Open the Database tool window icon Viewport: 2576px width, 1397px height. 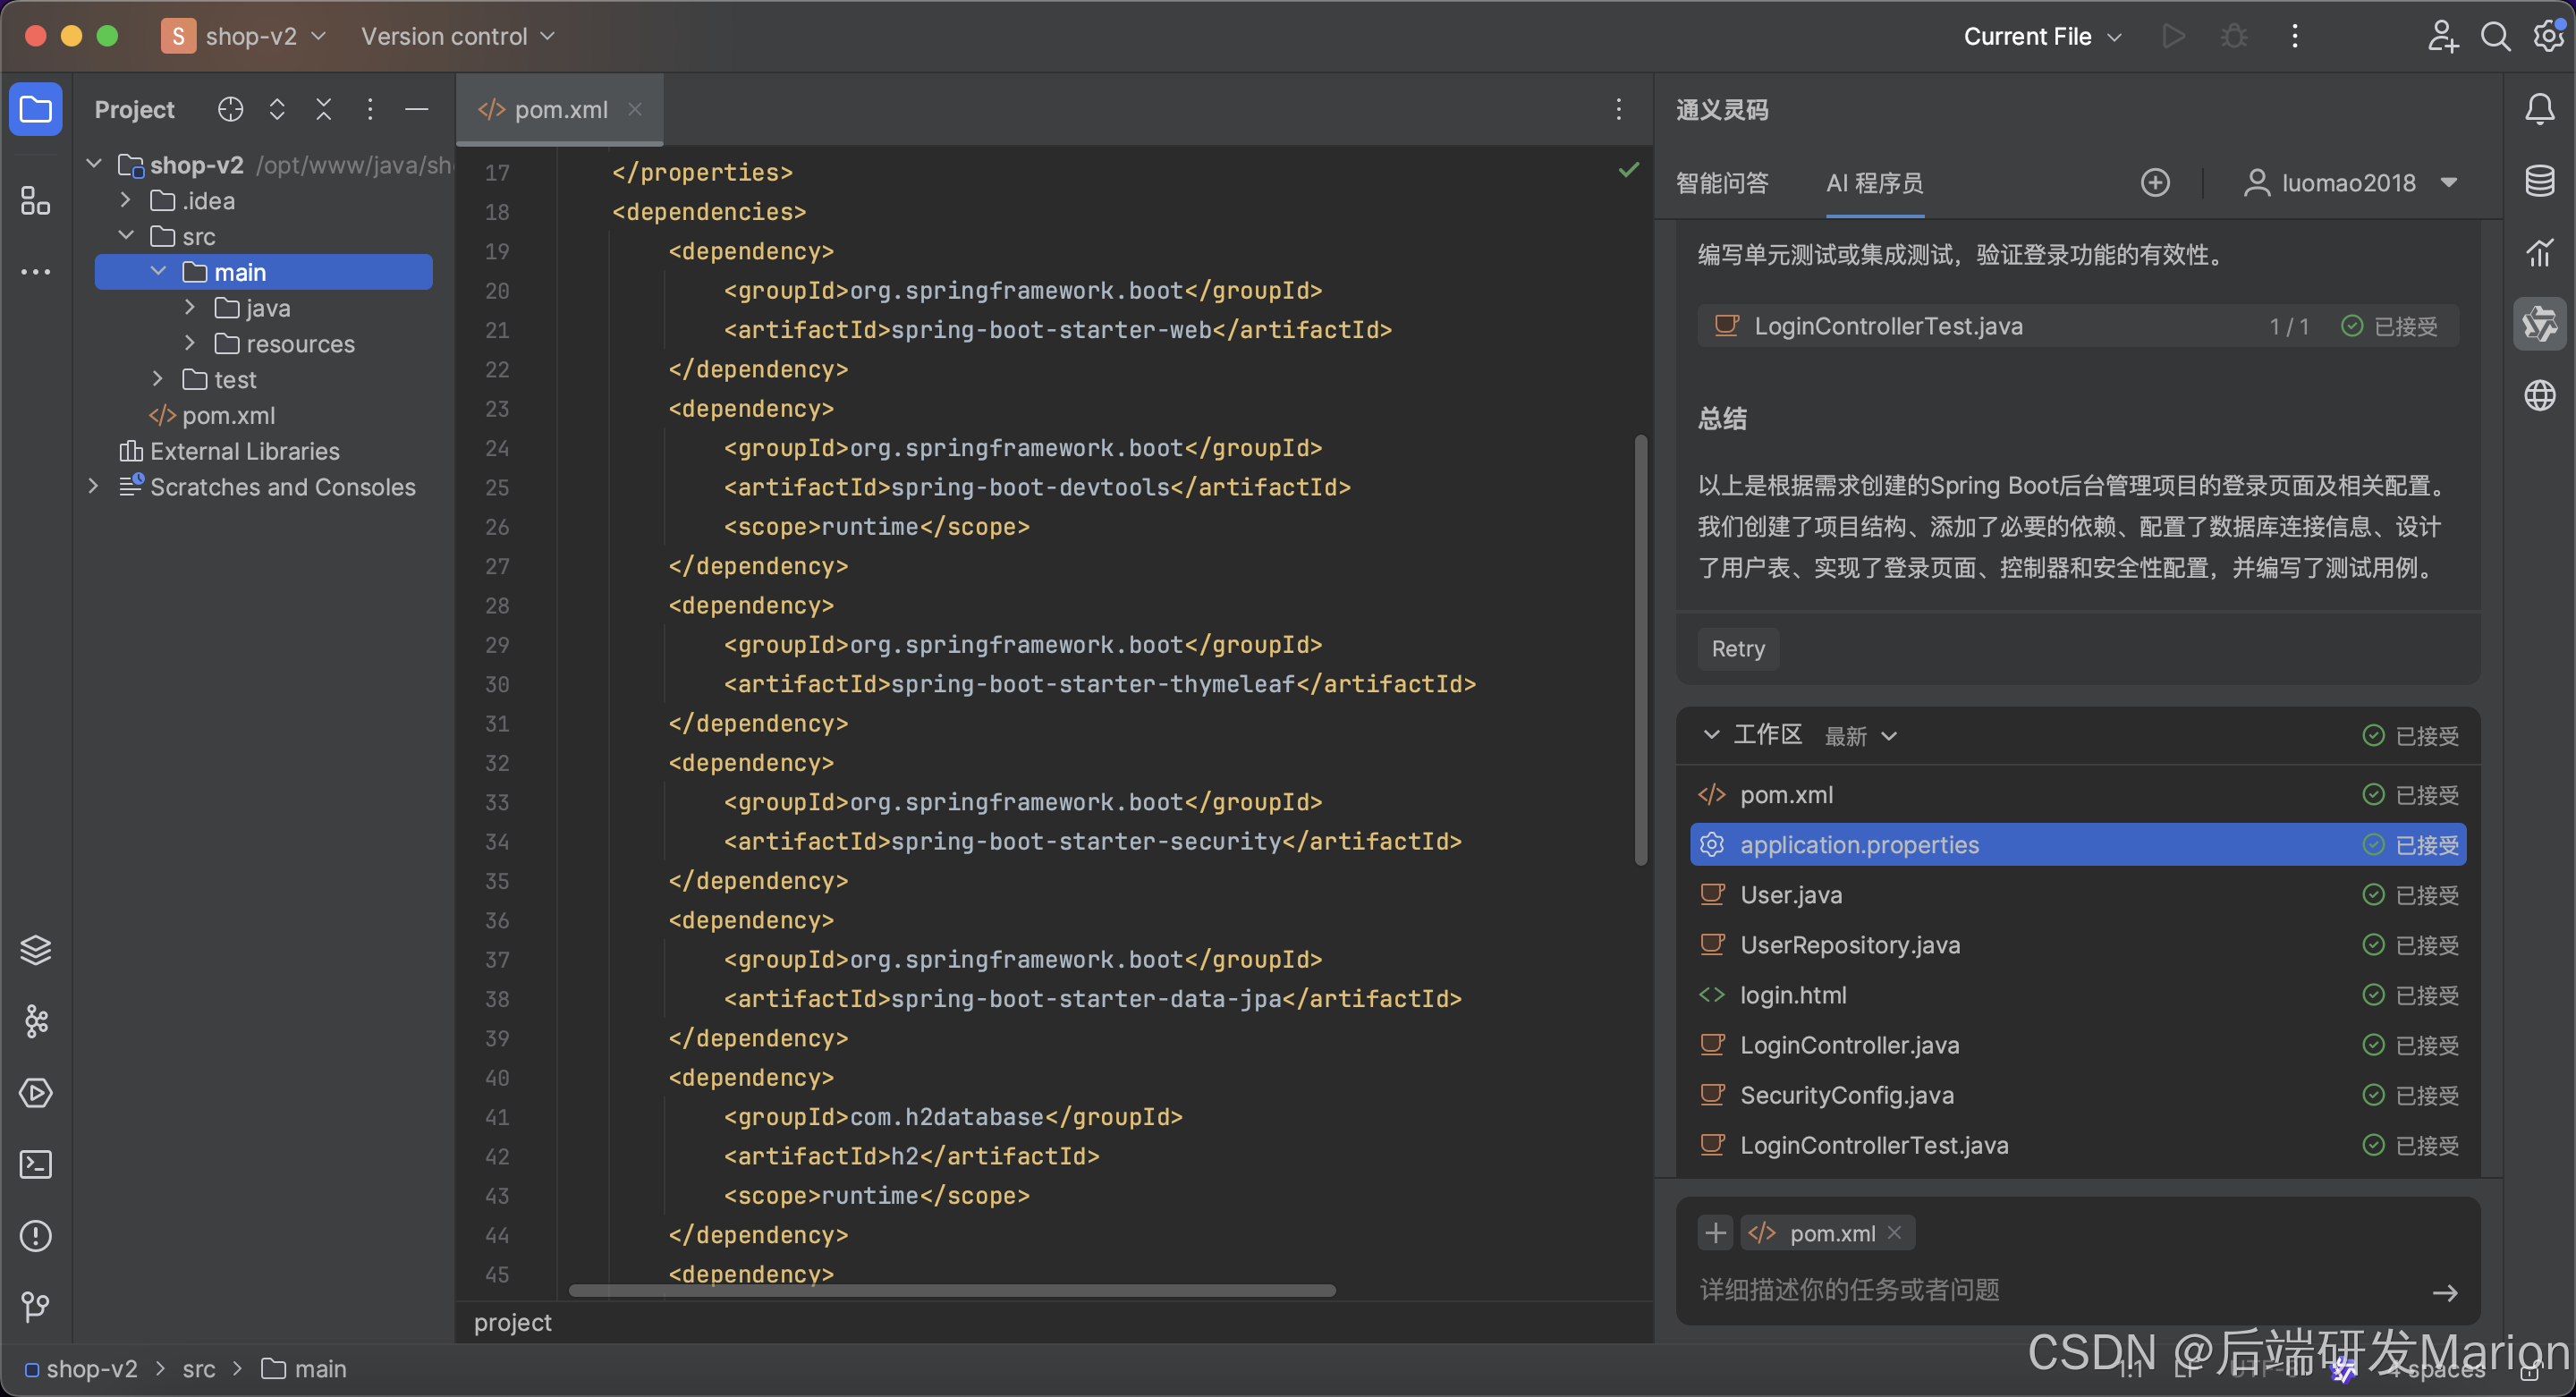(2539, 181)
